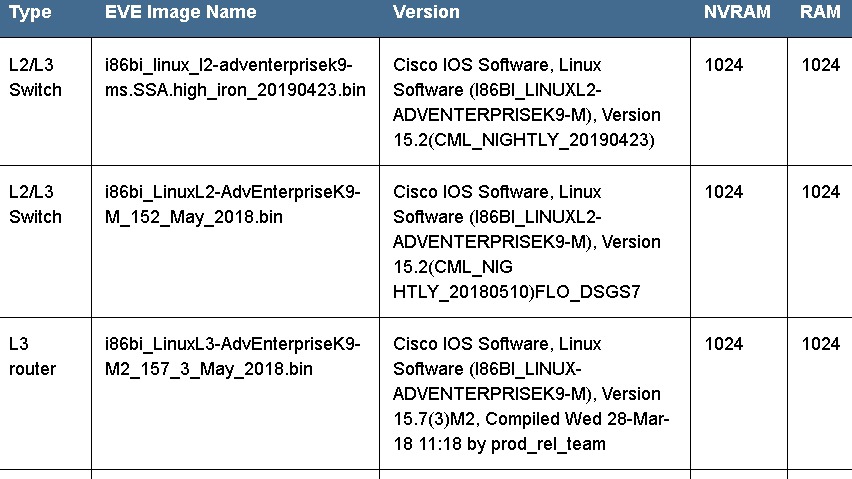Click NVRAM value 1024 in M_152_May_2018 row
852x479 pixels.
point(724,192)
